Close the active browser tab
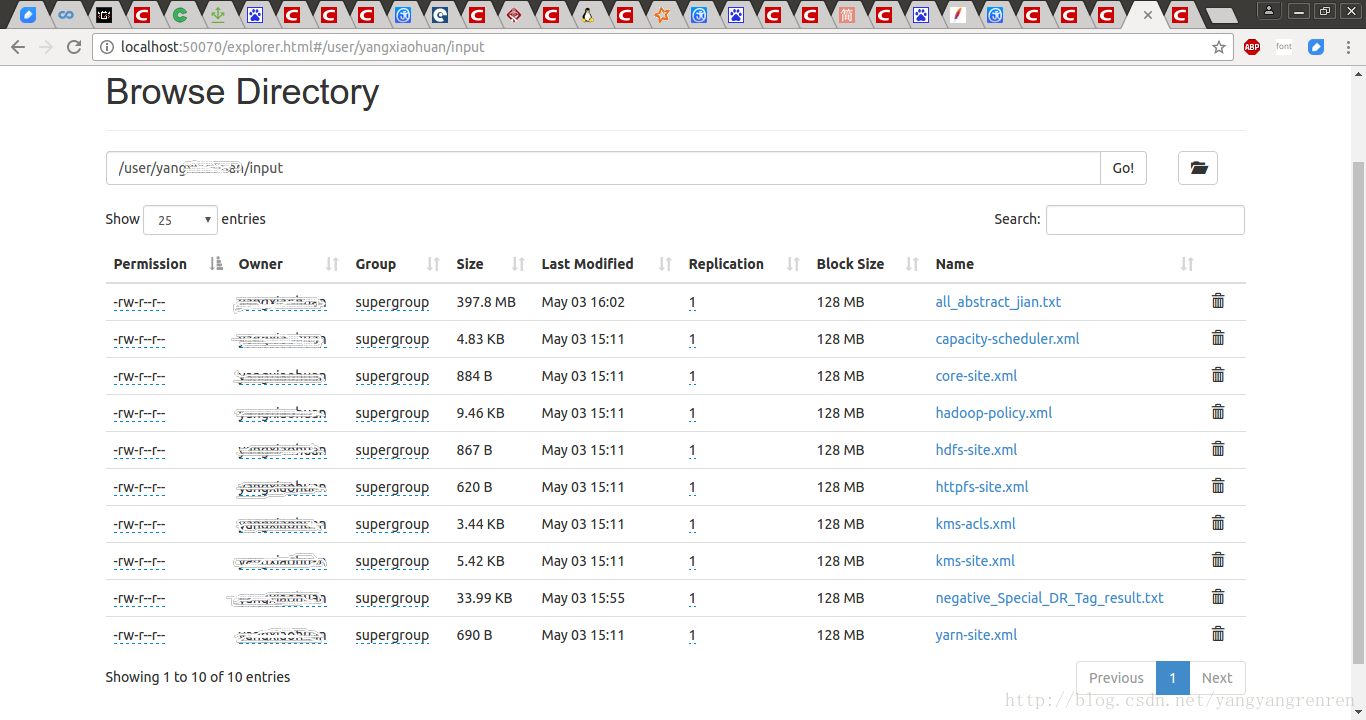 1147,15
